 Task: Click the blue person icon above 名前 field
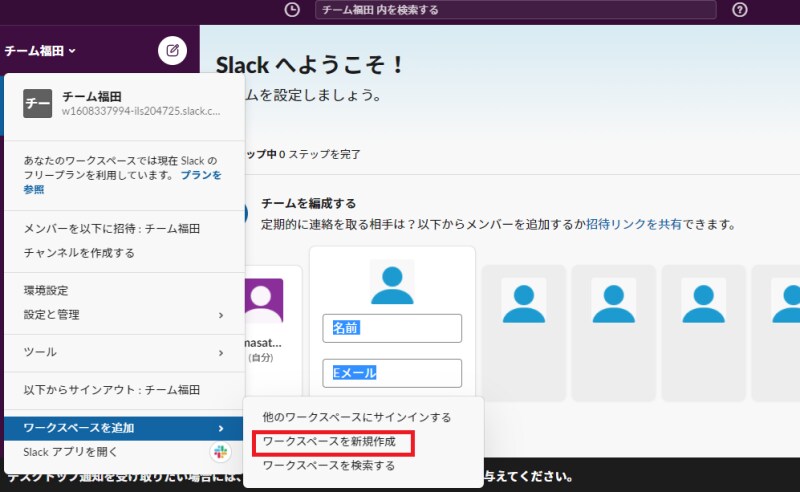391,282
